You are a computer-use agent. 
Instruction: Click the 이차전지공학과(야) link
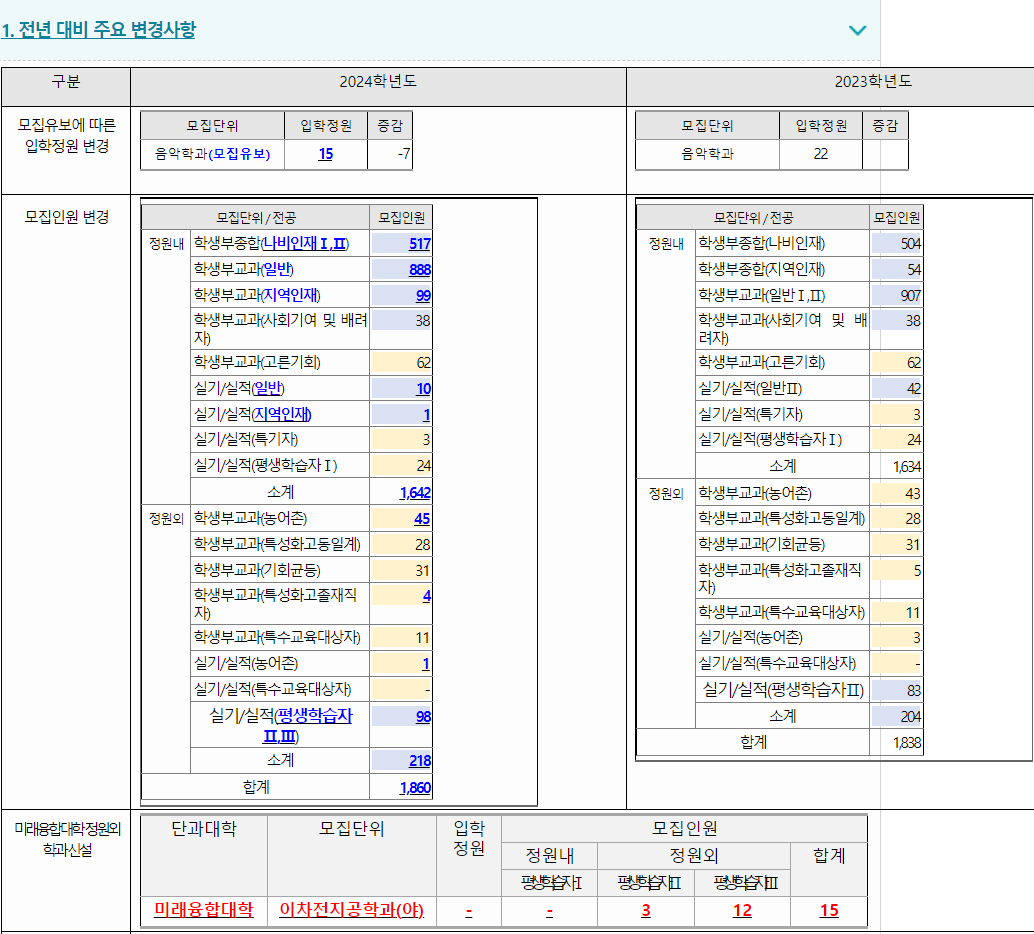click(x=351, y=910)
